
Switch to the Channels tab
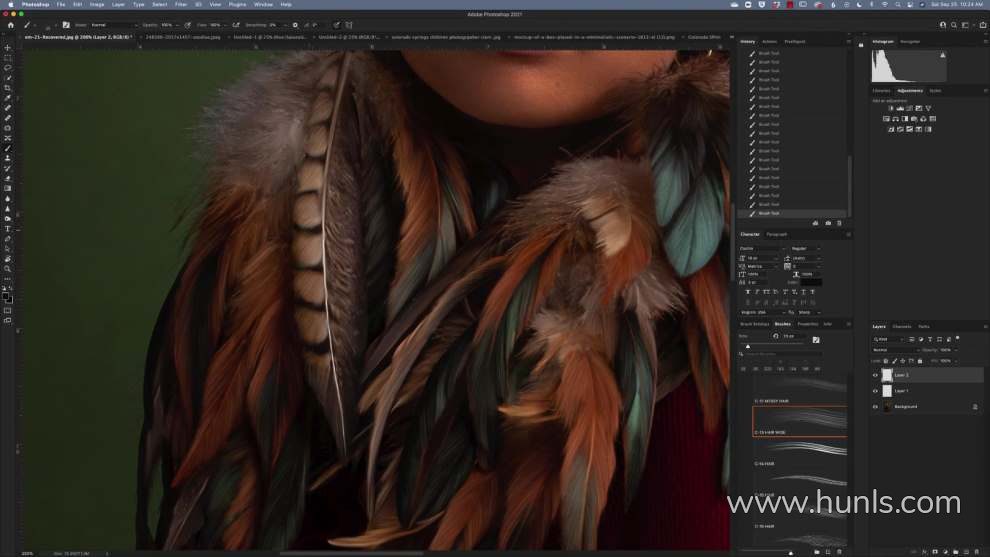pyautogui.click(x=902, y=326)
